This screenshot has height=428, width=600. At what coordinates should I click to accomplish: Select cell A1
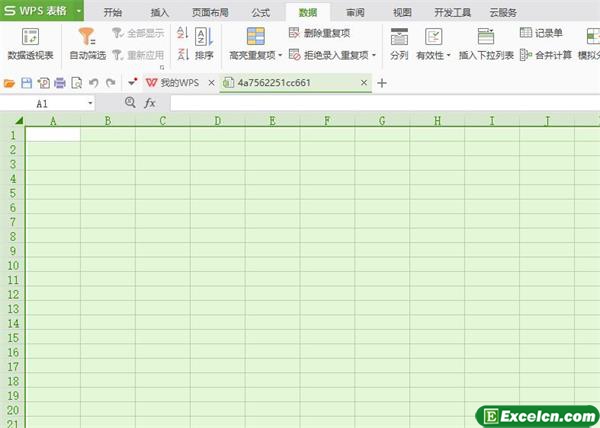(x=53, y=134)
